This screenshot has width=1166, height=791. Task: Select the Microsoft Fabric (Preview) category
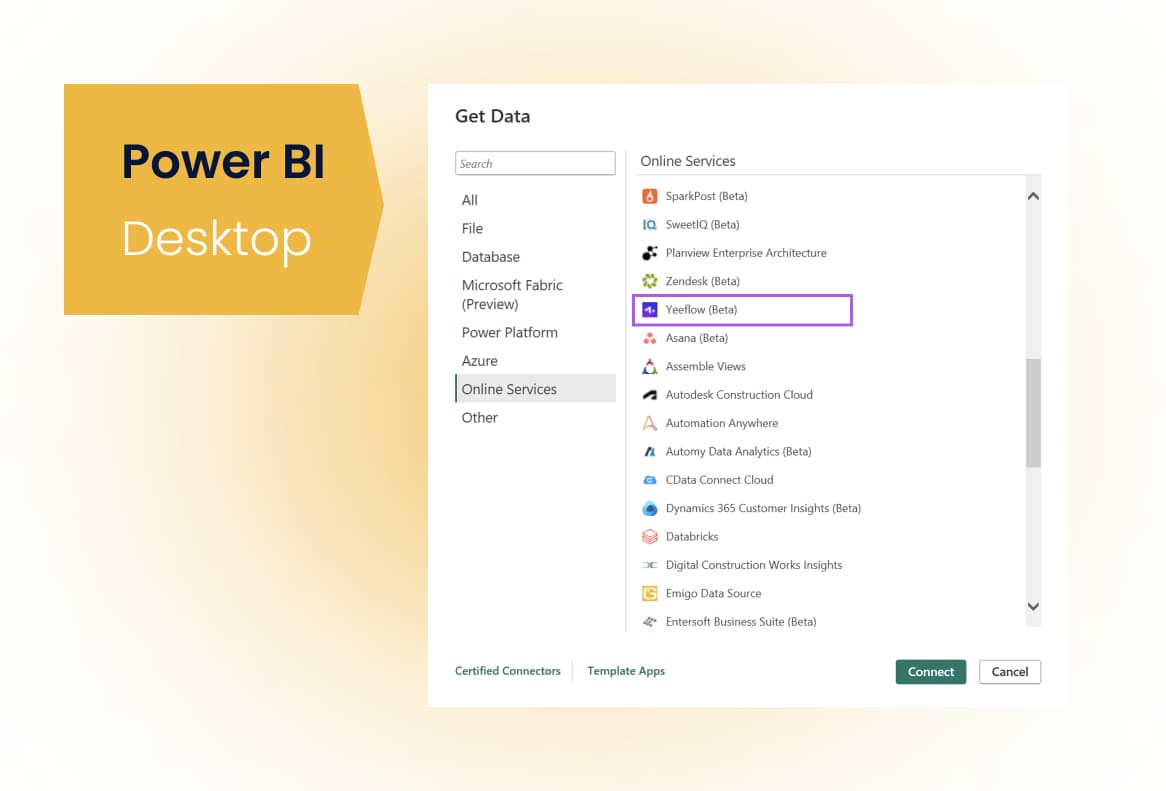click(x=512, y=294)
